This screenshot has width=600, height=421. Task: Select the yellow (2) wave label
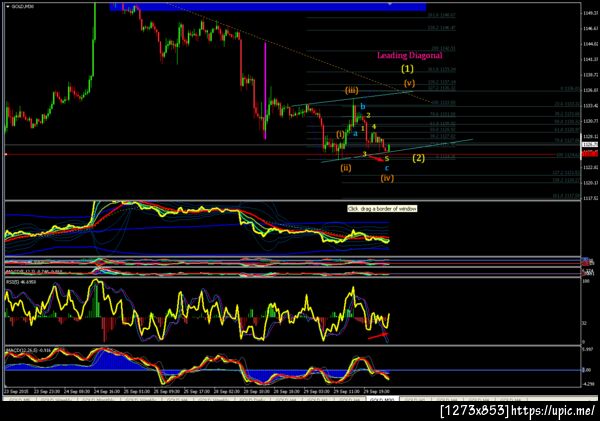(418, 158)
